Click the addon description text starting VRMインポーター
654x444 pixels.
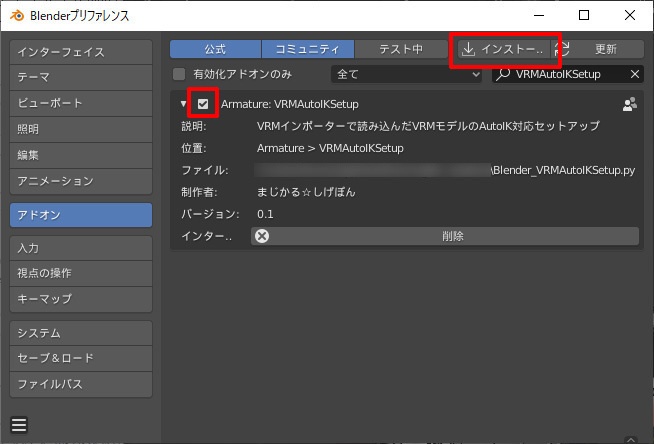coord(428,126)
